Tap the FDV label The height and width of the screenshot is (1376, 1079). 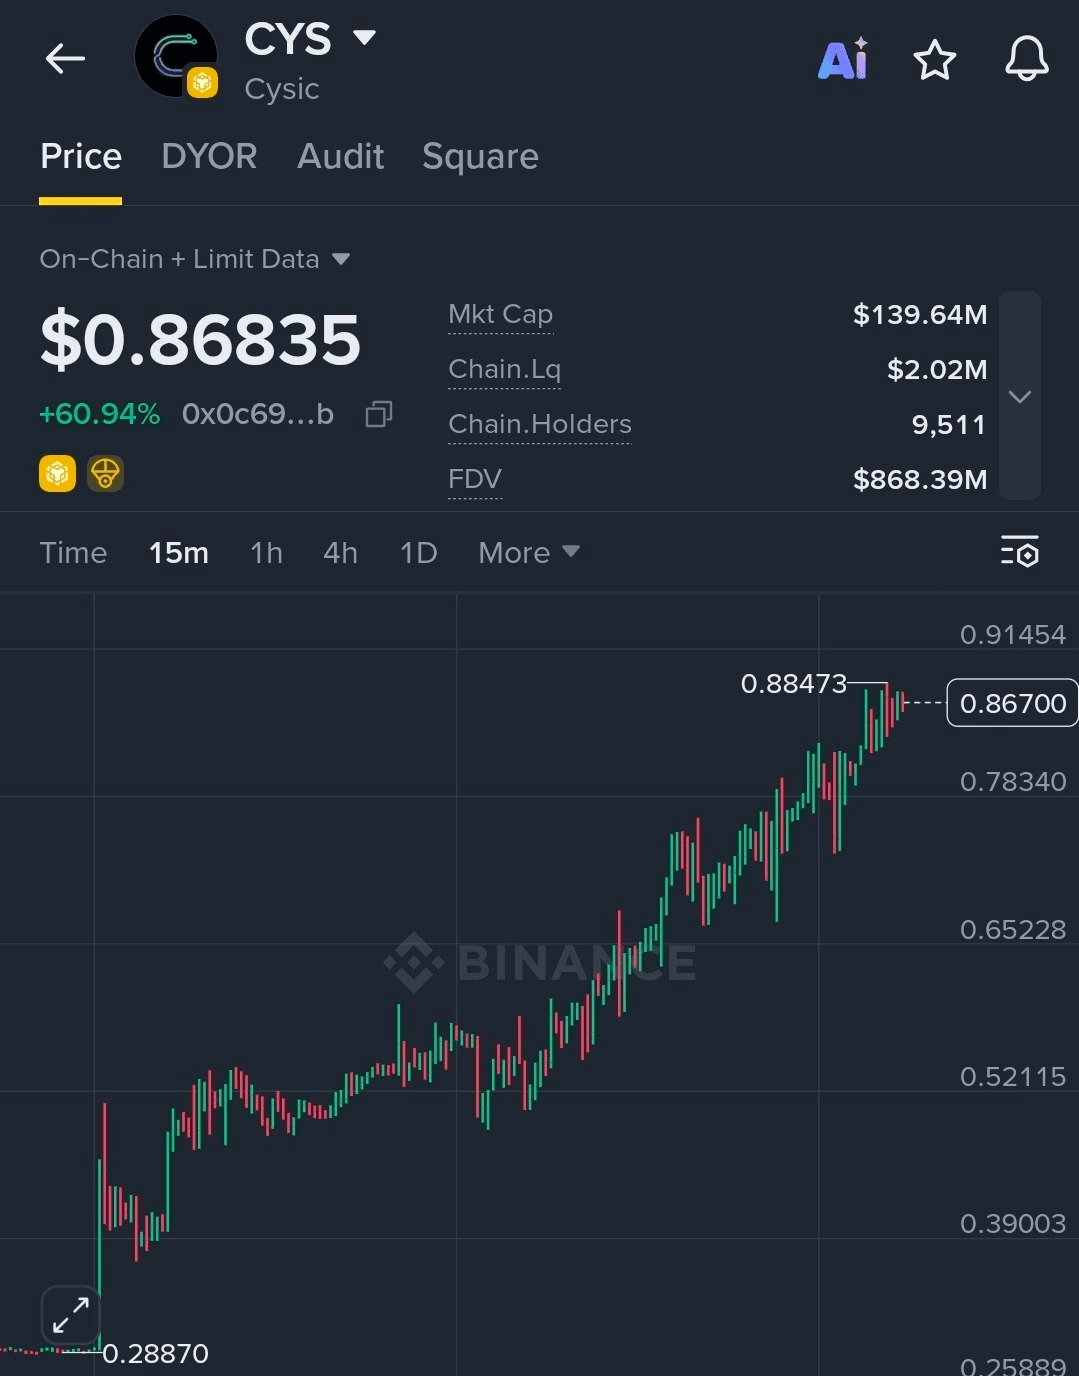click(x=475, y=480)
